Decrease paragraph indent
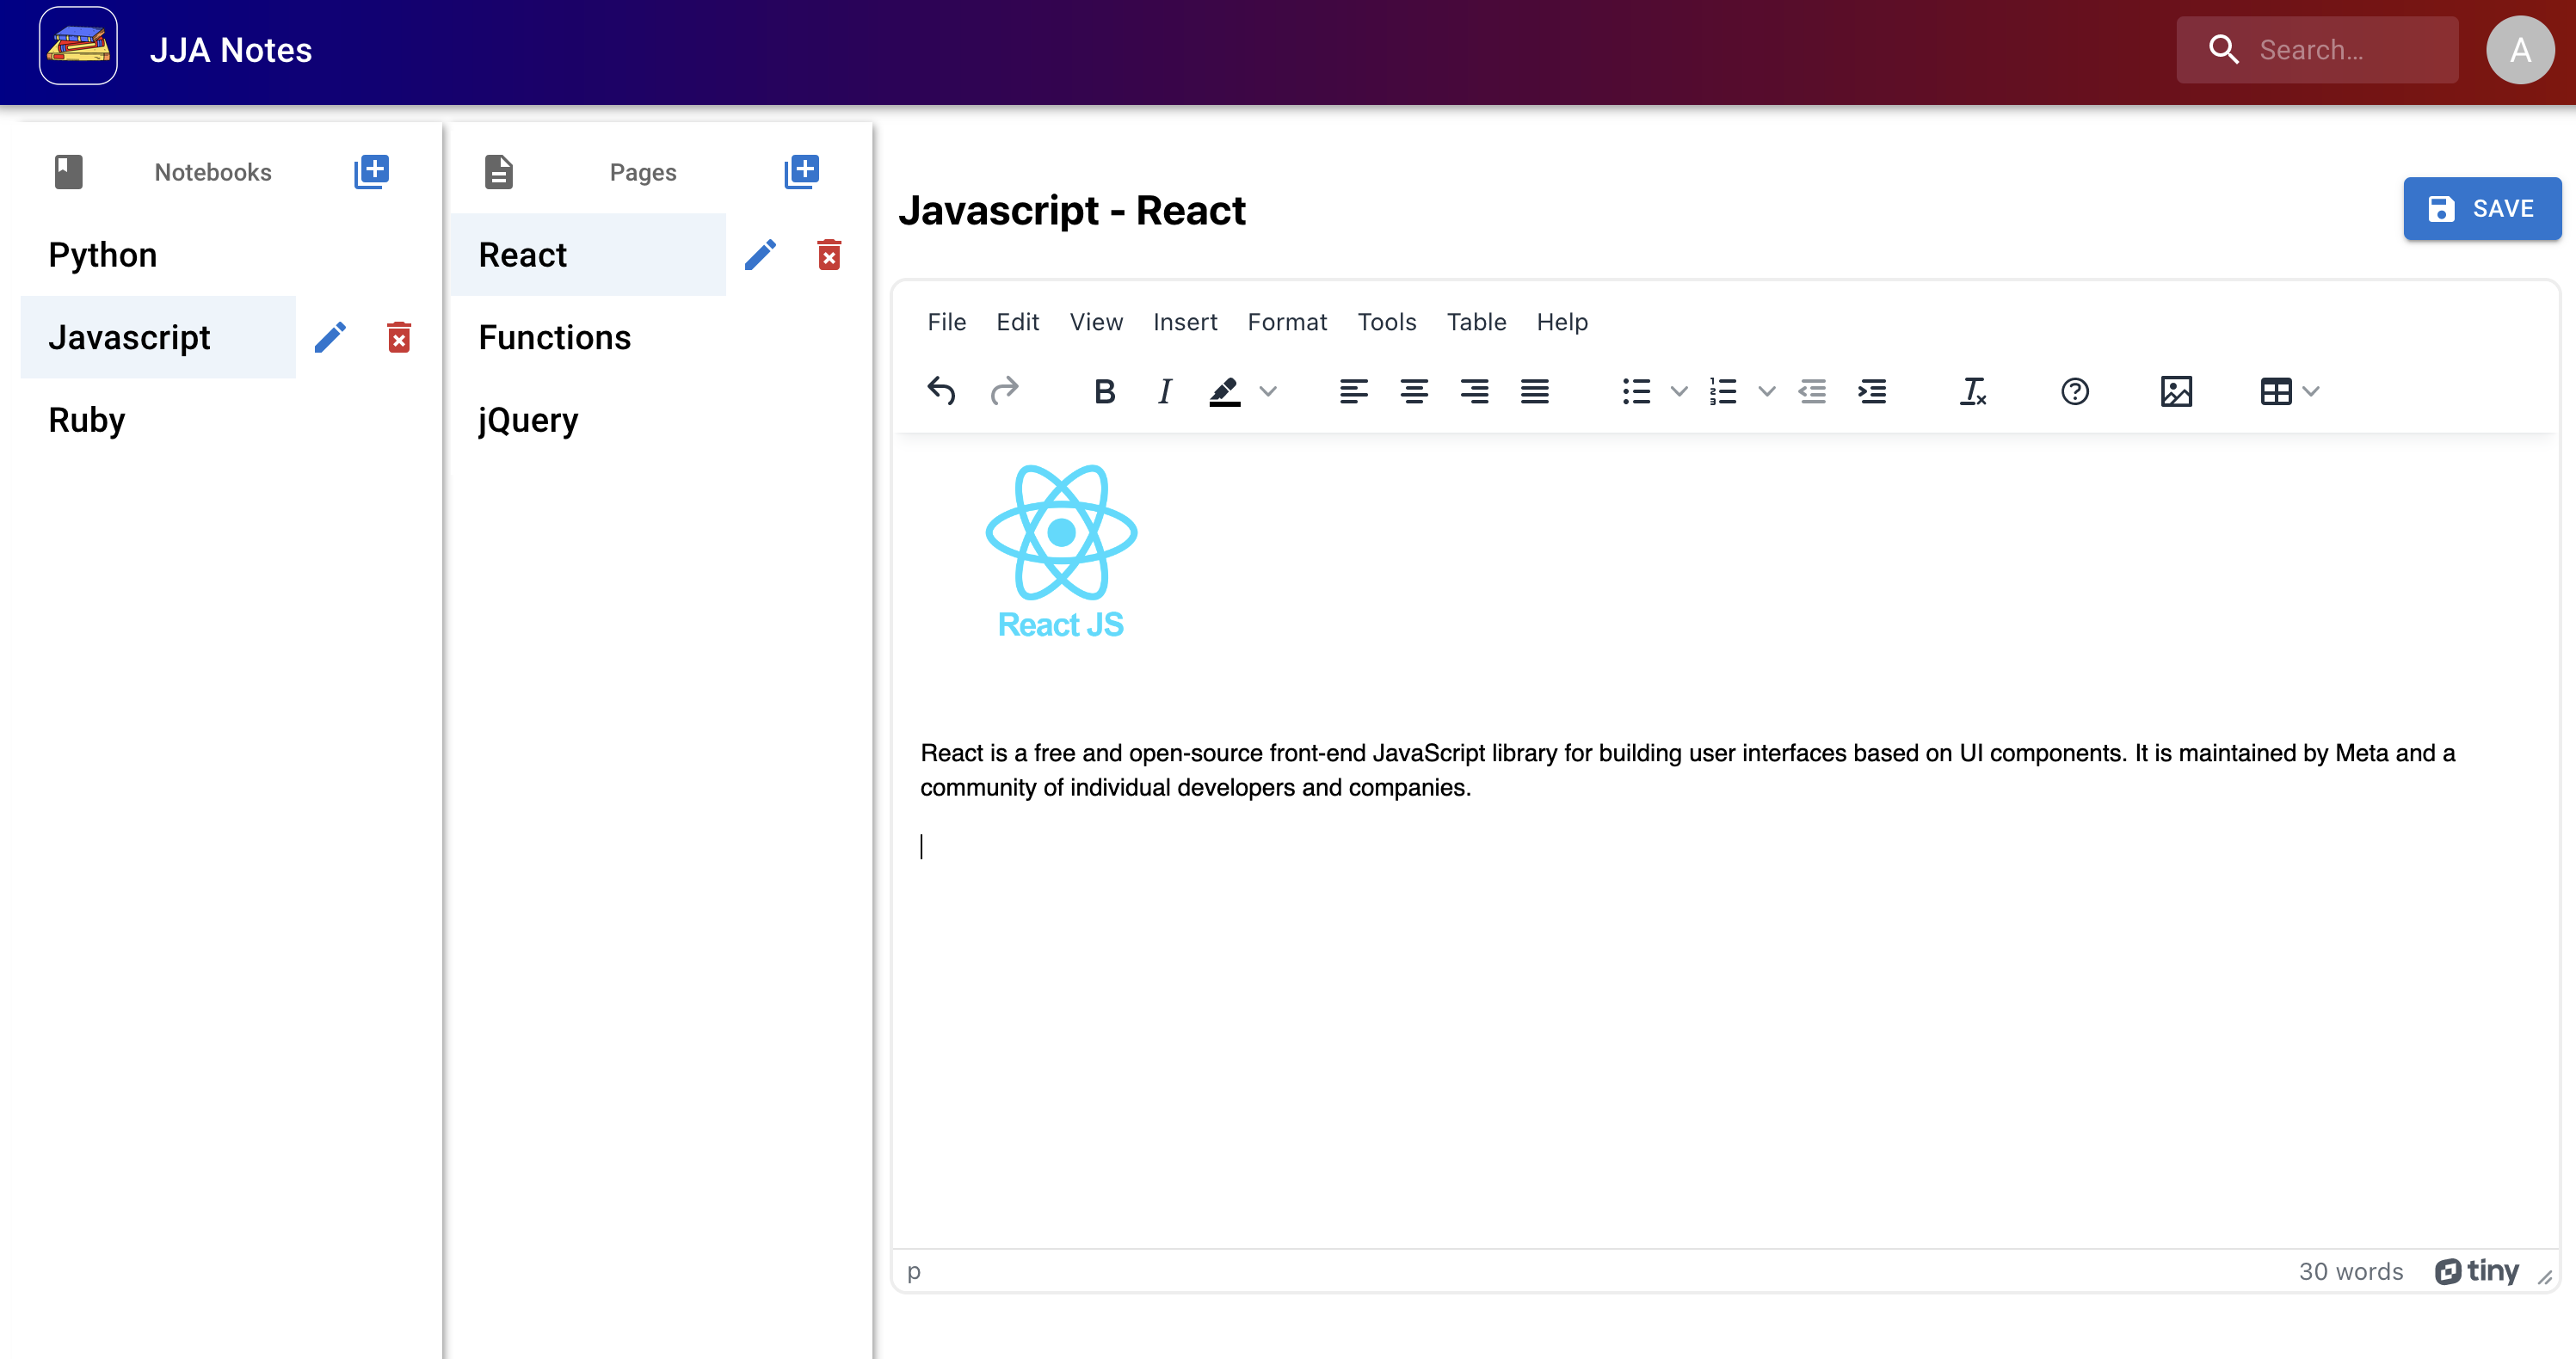Image resolution: width=2576 pixels, height=1359 pixels. coord(1812,391)
